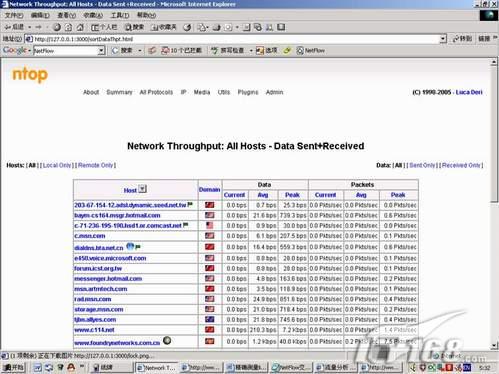Open the history icon in IE toolbar
The image size is (499, 374).
(187, 27)
